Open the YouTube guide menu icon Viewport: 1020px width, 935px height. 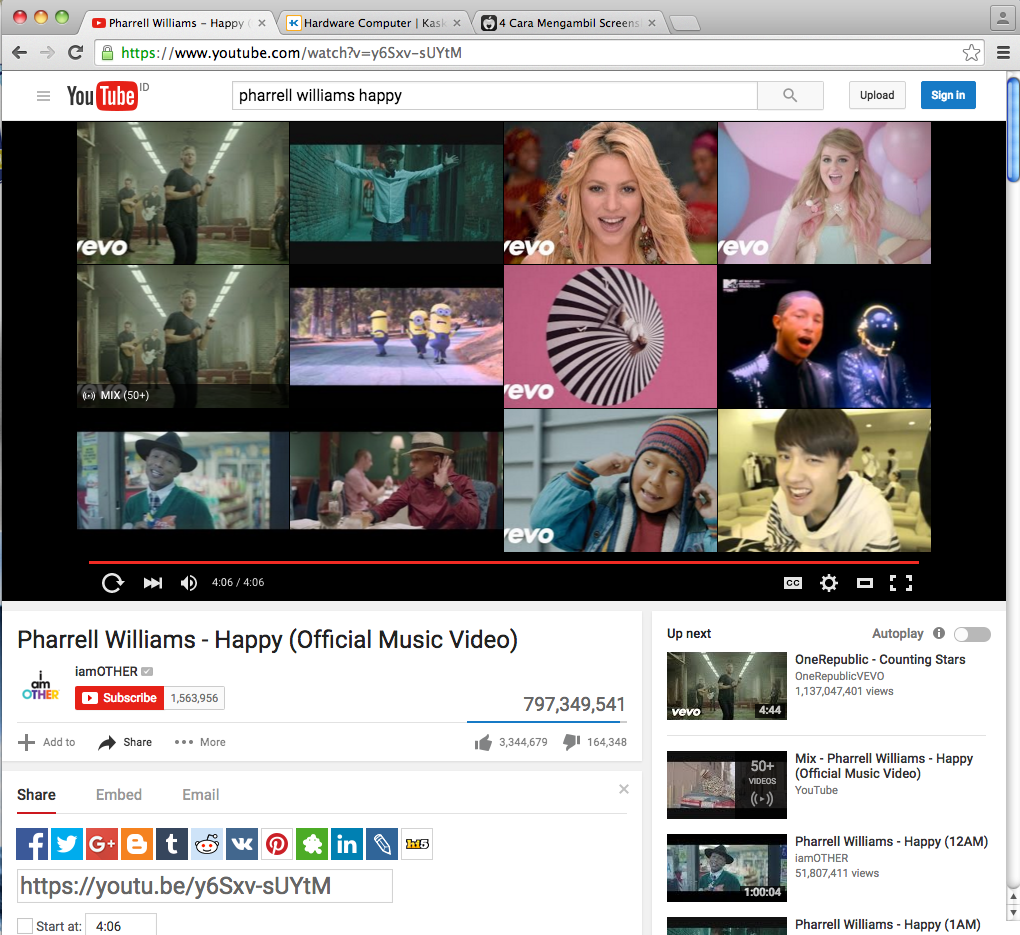click(x=44, y=96)
